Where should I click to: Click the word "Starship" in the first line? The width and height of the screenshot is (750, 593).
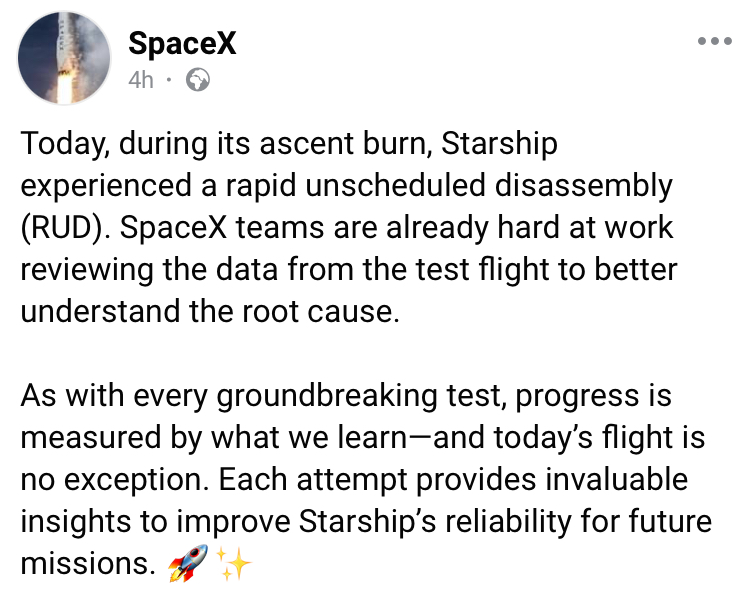(x=499, y=145)
